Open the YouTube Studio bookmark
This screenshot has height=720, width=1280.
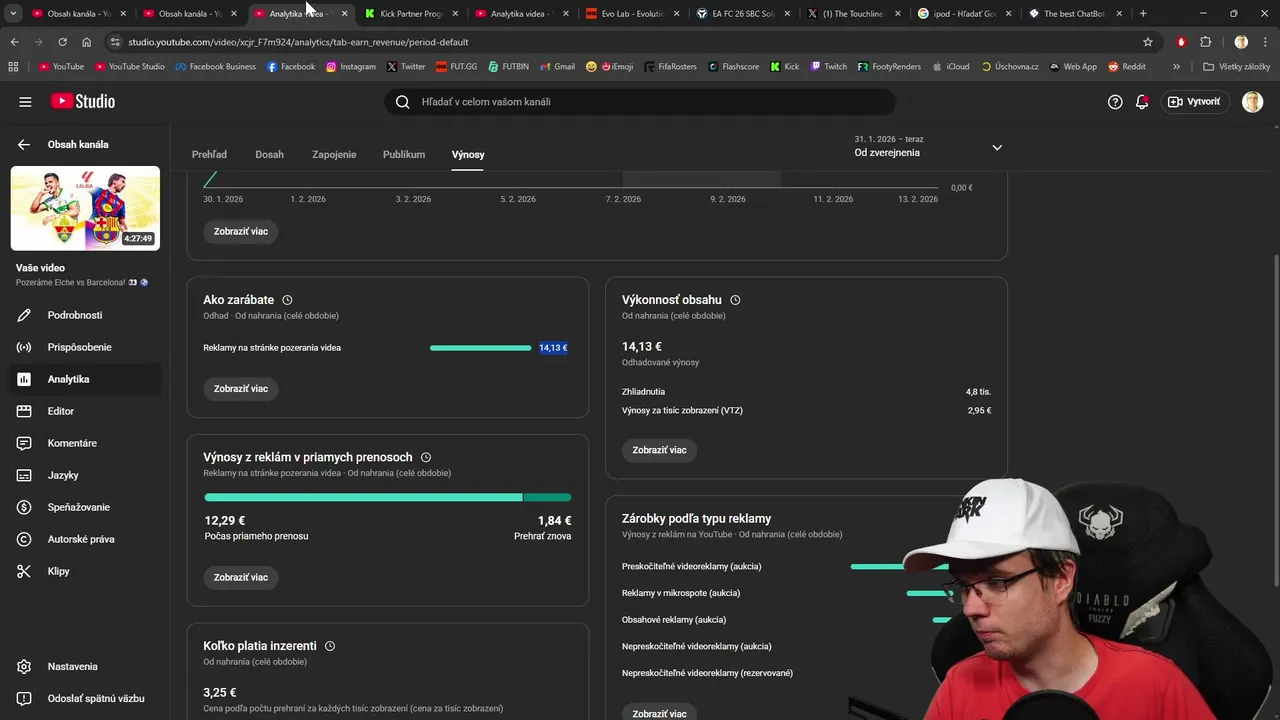click(x=130, y=67)
